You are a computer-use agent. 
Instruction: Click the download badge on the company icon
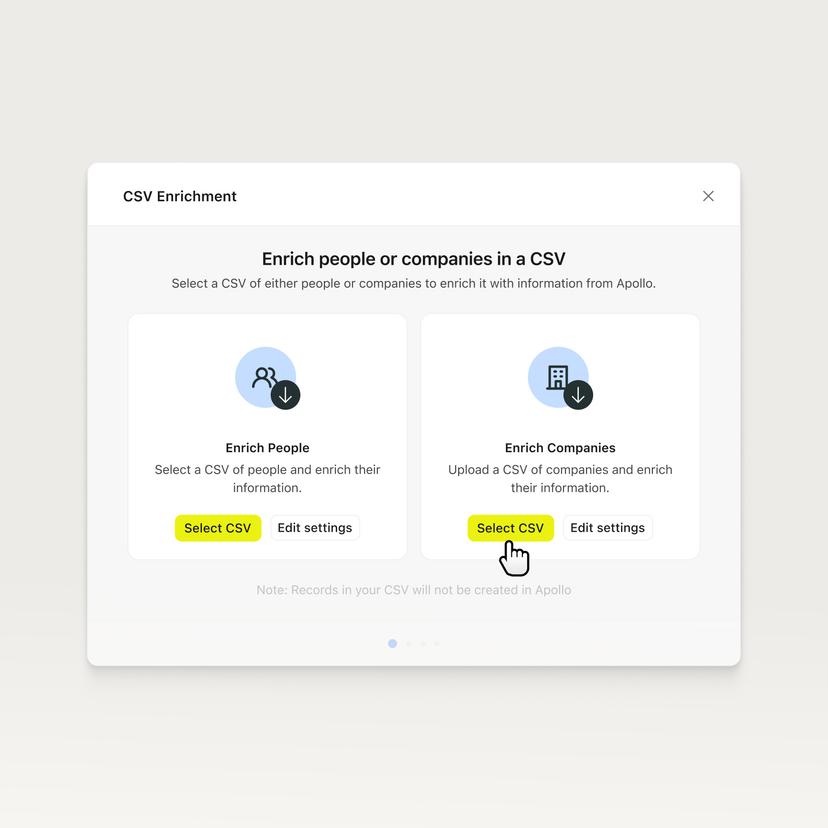(578, 395)
